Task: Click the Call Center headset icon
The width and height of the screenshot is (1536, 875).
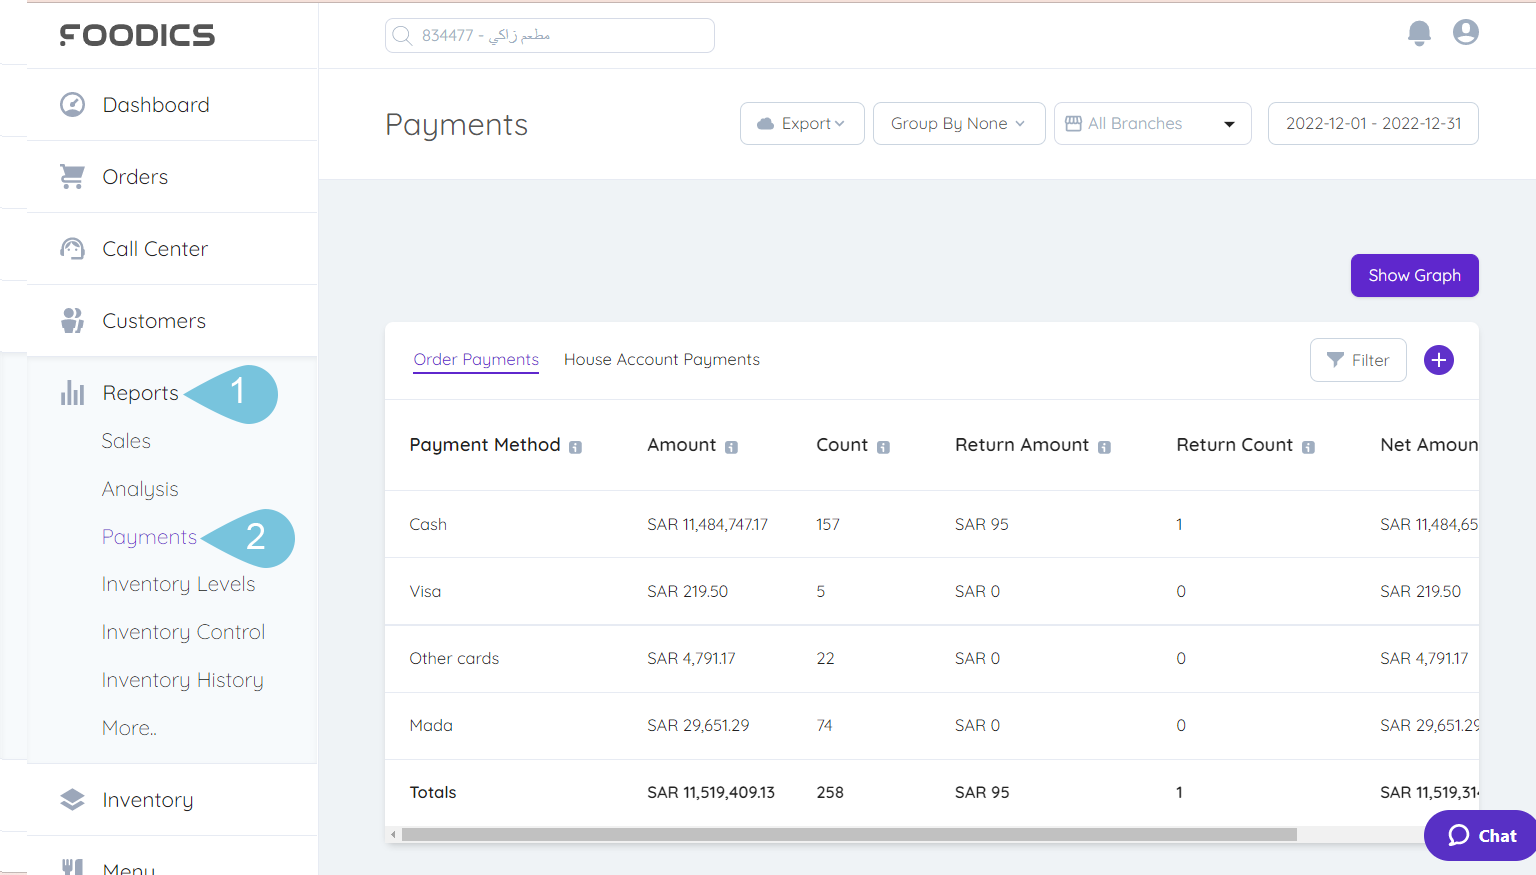Action: pos(71,248)
